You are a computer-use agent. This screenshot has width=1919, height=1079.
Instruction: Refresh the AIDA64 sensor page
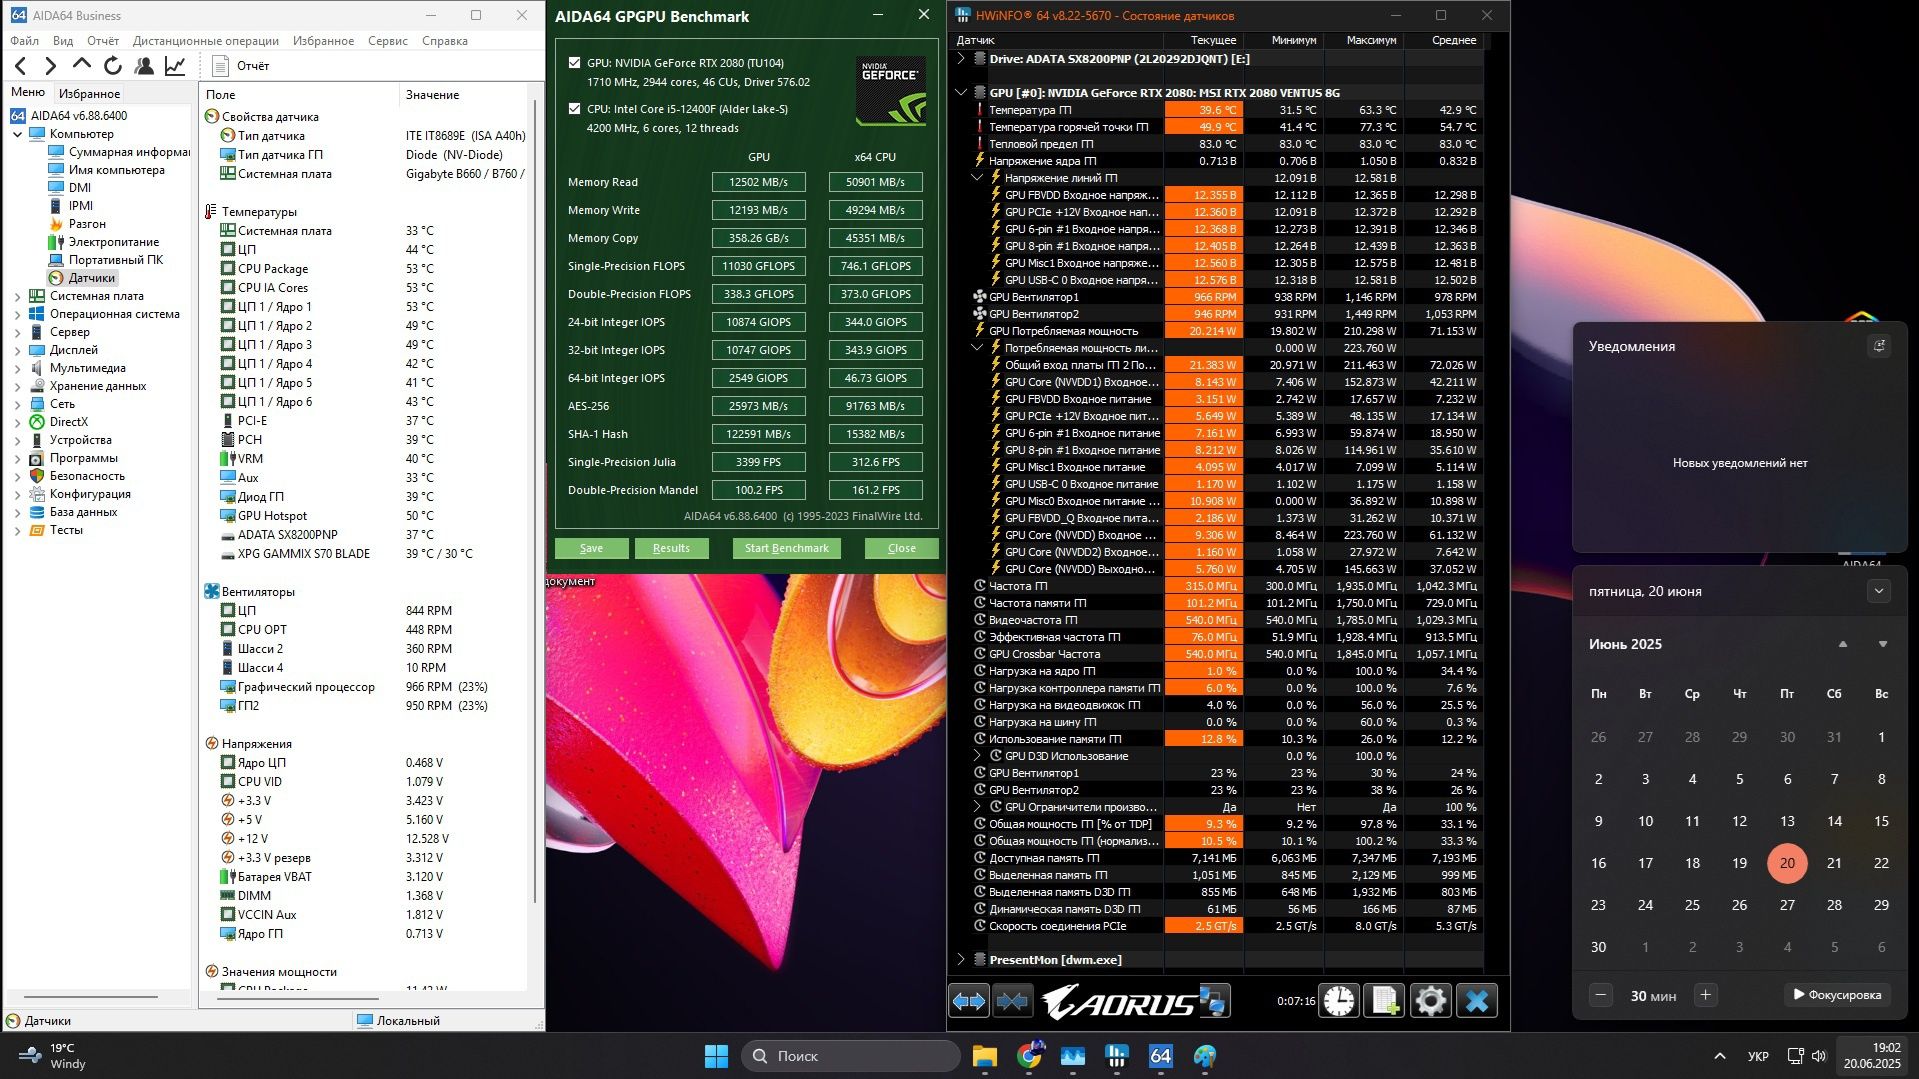point(113,66)
